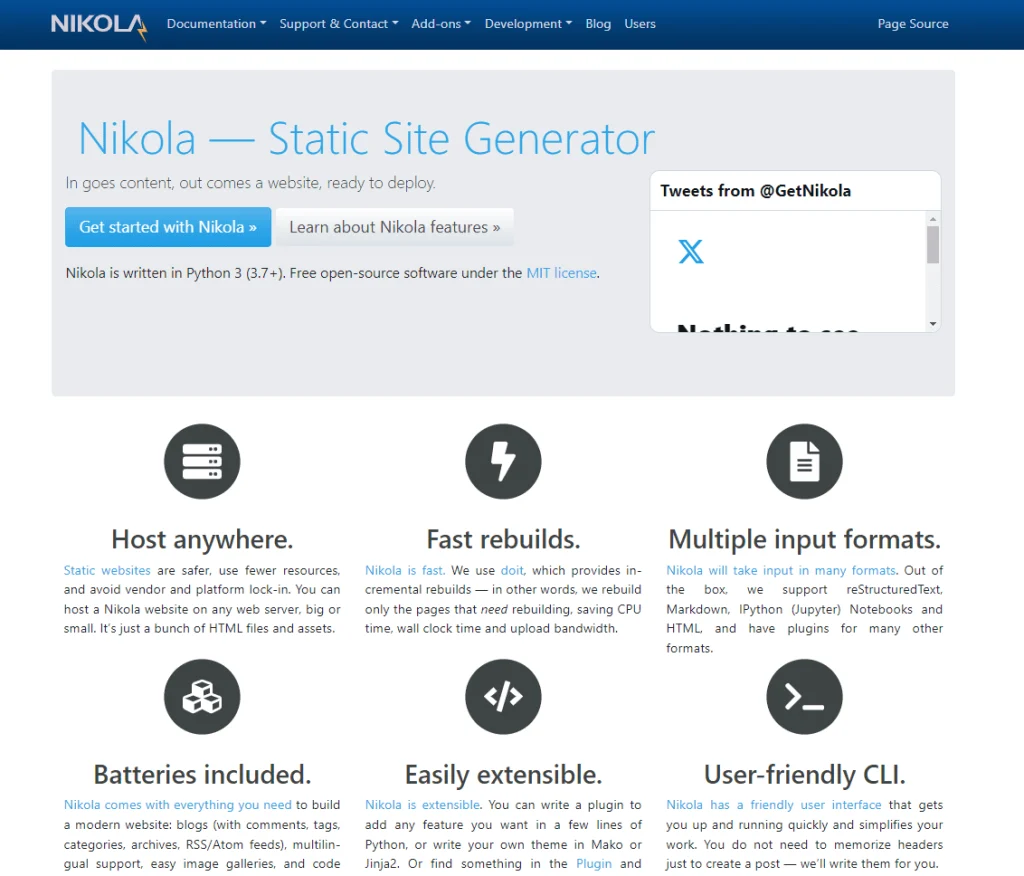This screenshot has height=876, width=1024.
Task: Open the MIT license link
Action: point(562,273)
